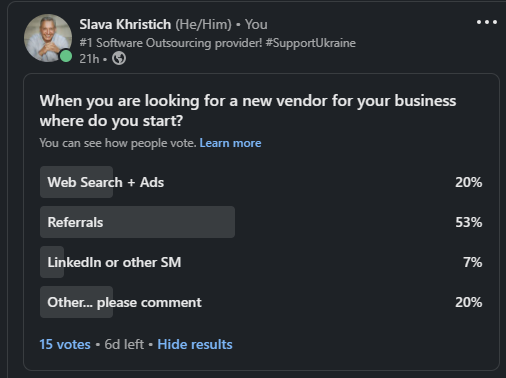Click the 20% beside Other... please comment

(x=469, y=302)
